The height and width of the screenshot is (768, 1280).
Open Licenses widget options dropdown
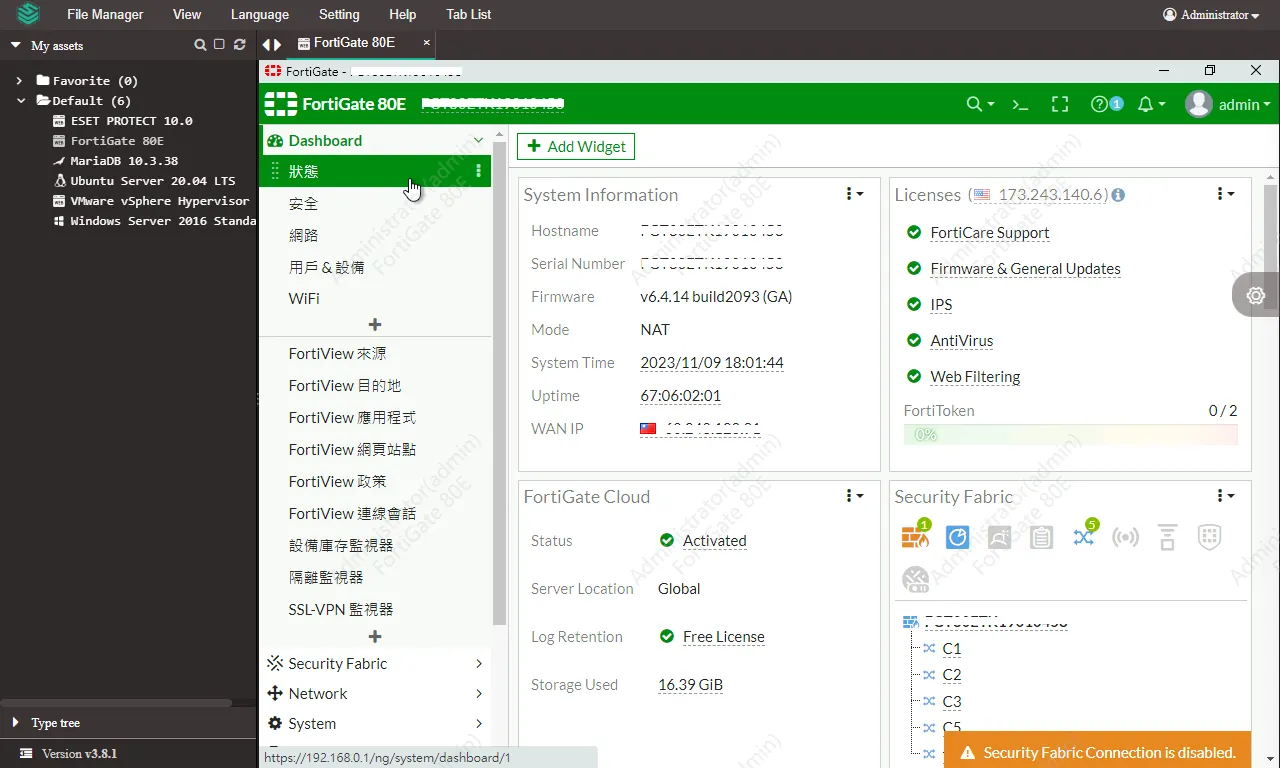point(1225,194)
